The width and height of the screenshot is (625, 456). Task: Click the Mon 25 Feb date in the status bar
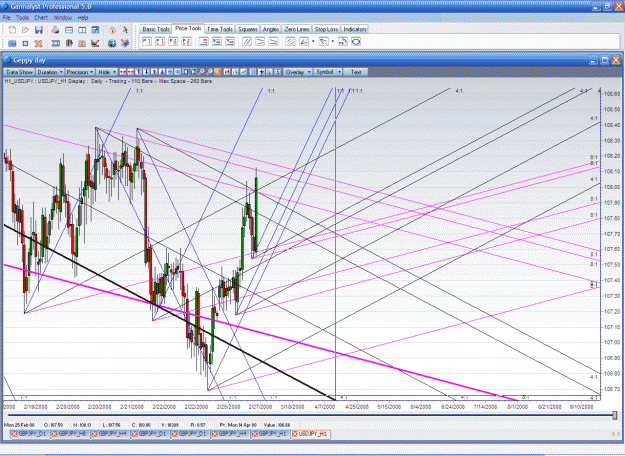19,425
